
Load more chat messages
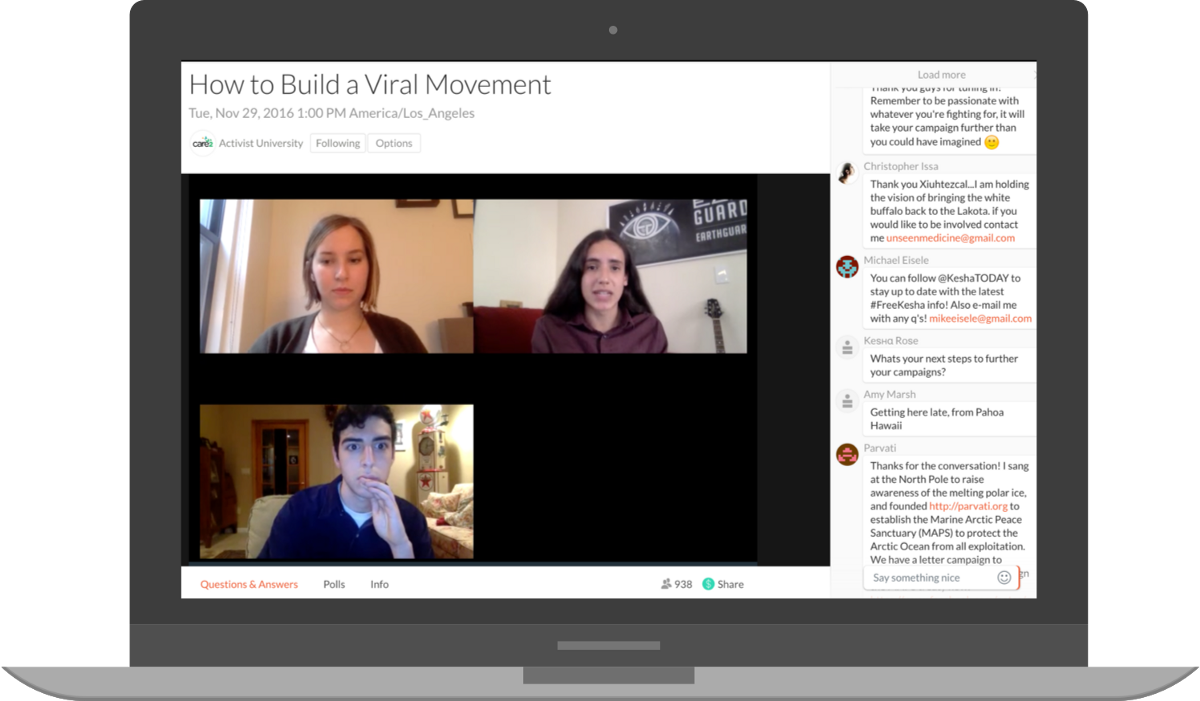(x=941, y=75)
